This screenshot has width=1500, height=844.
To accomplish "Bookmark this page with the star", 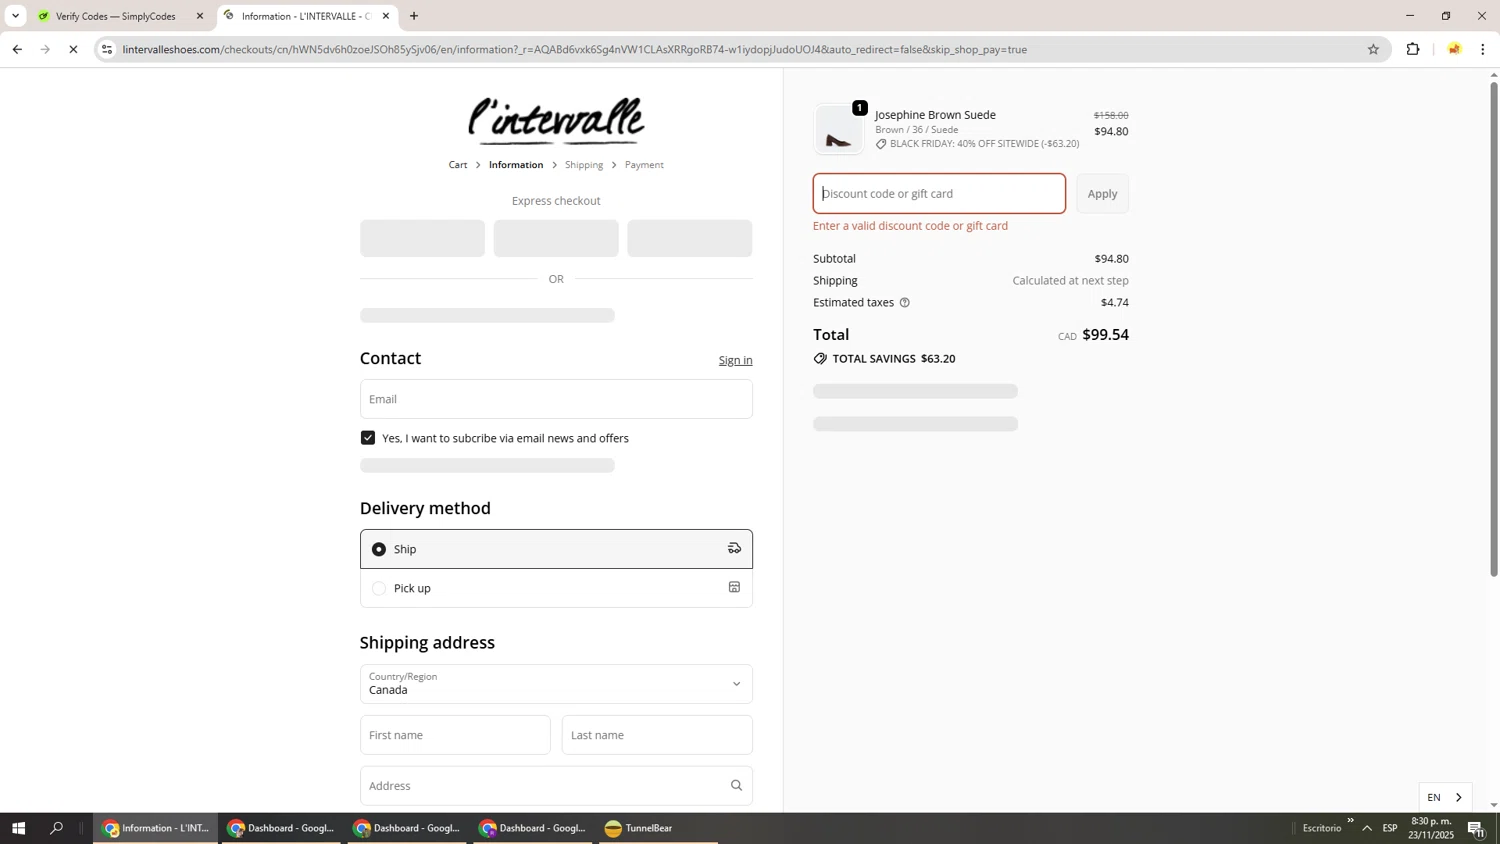I will (1373, 49).
